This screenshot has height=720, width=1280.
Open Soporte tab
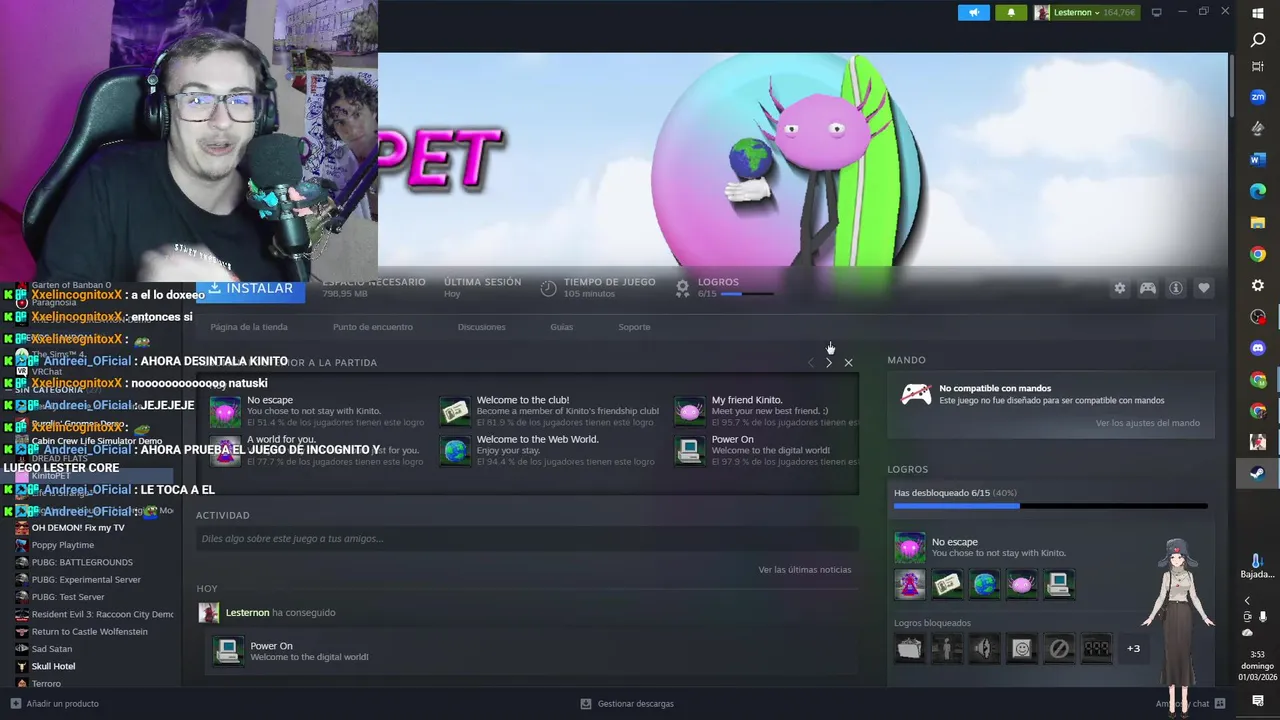pyautogui.click(x=634, y=327)
